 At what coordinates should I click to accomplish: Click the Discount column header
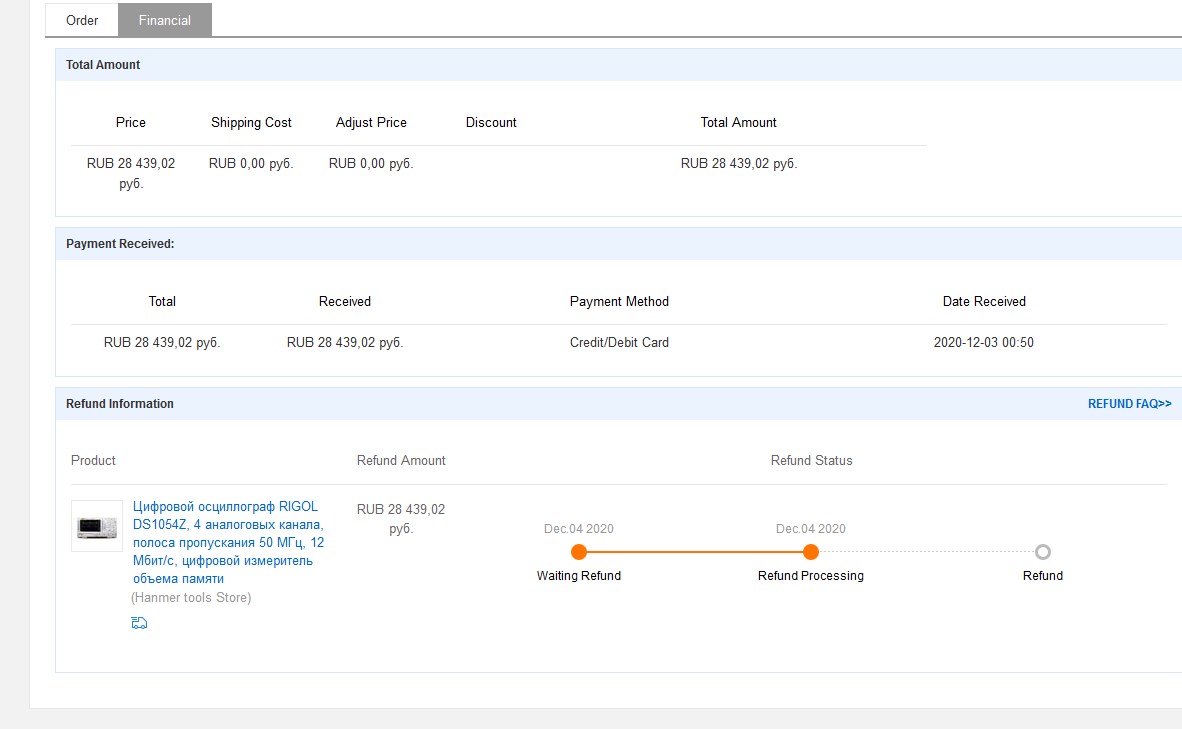pyautogui.click(x=491, y=122)
